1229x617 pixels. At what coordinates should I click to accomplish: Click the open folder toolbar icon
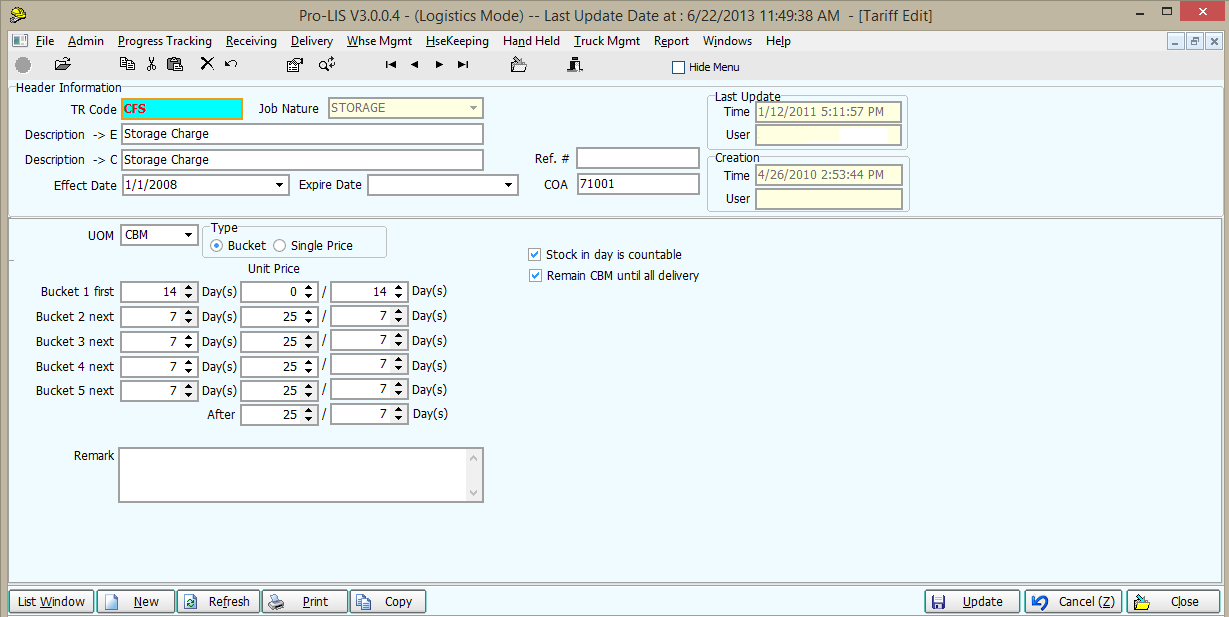tap(63, 64)
